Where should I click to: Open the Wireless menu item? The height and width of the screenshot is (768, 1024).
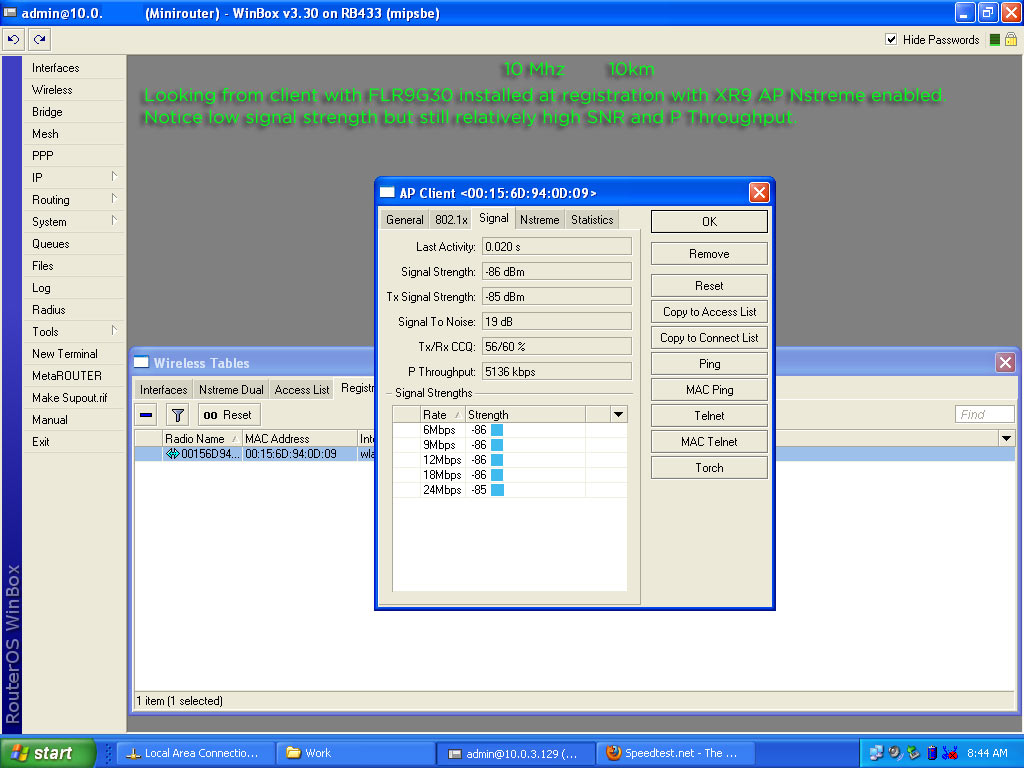coord(52,90)
